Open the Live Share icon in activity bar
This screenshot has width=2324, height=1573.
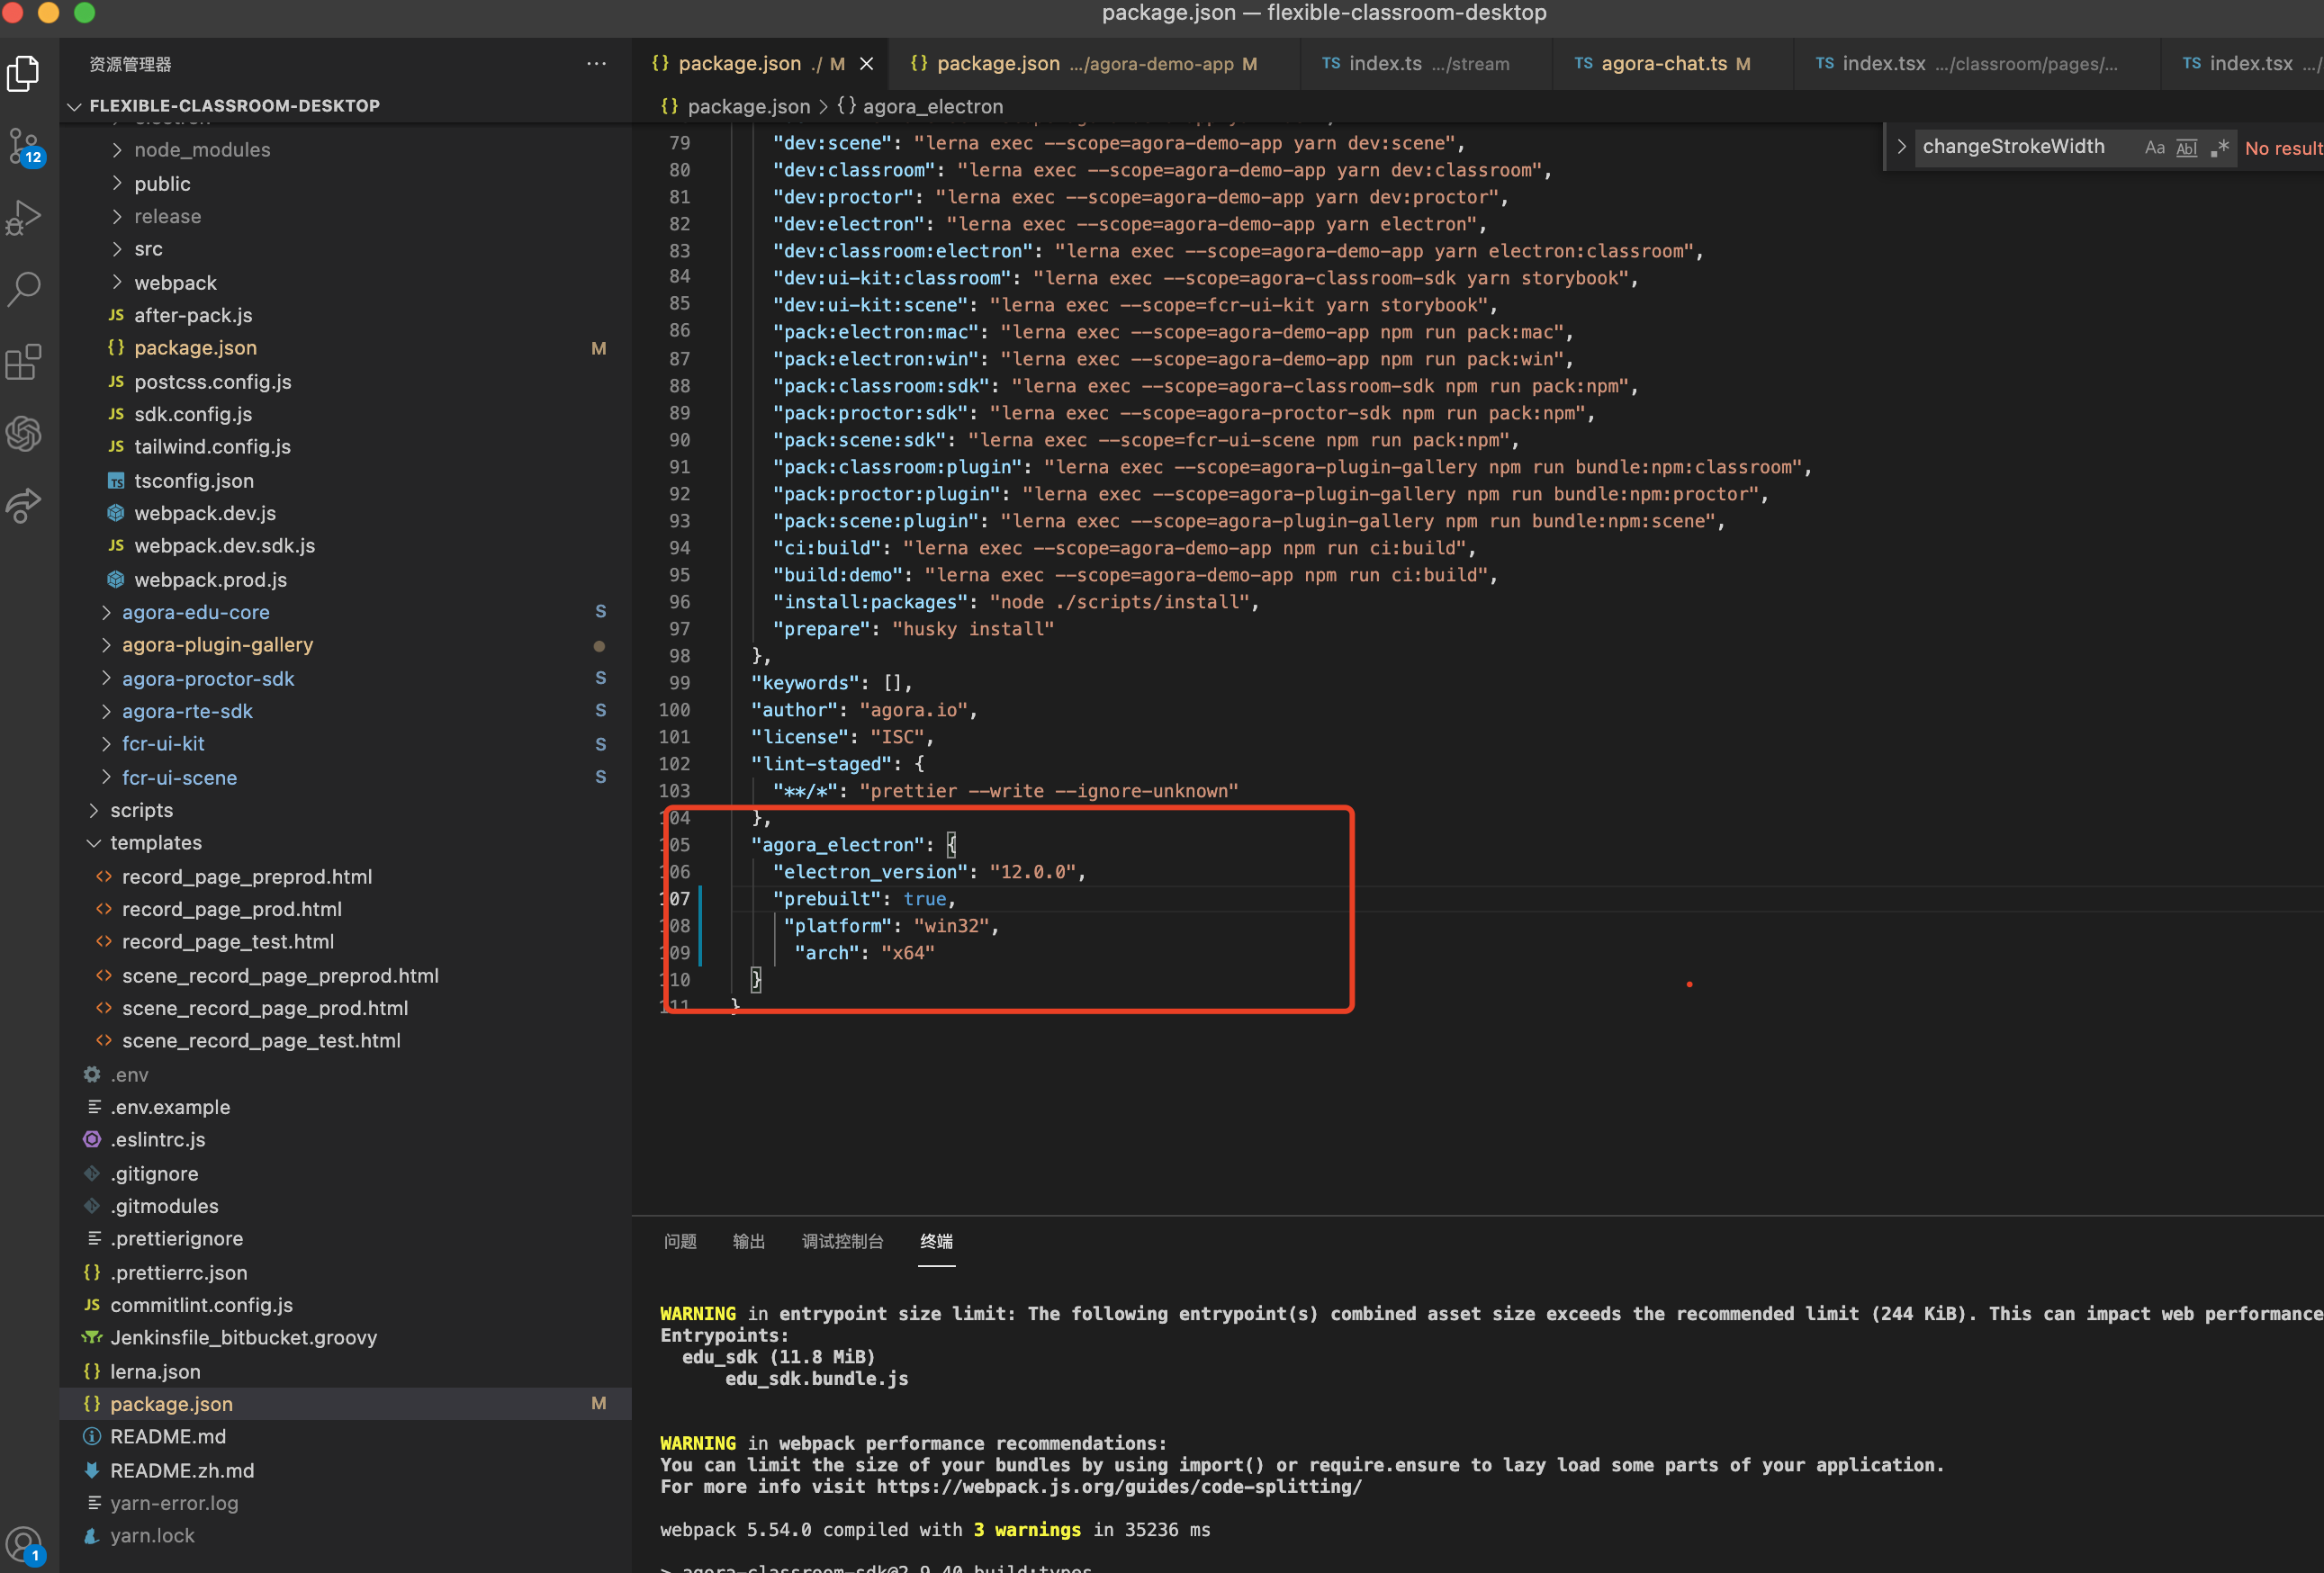coord(23,505)
